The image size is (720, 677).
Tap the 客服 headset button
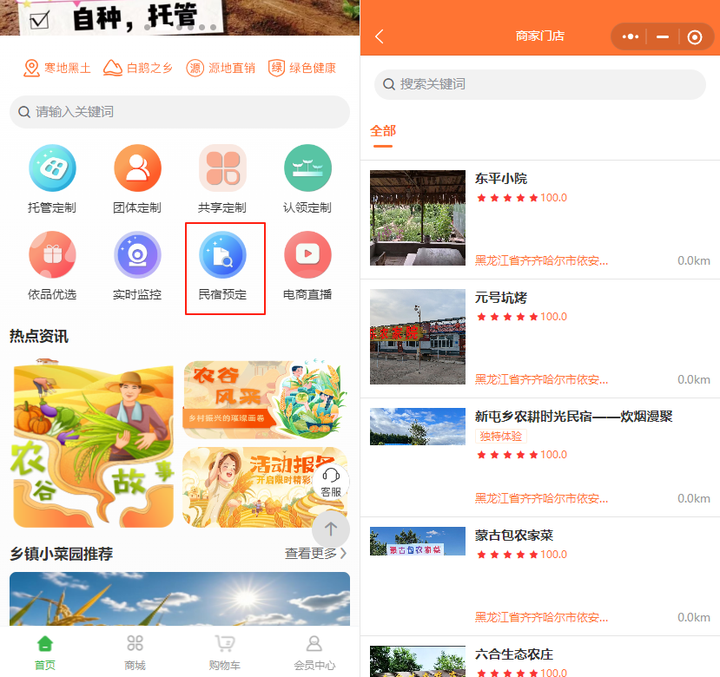pyautogui.click(x=331, y=481)
